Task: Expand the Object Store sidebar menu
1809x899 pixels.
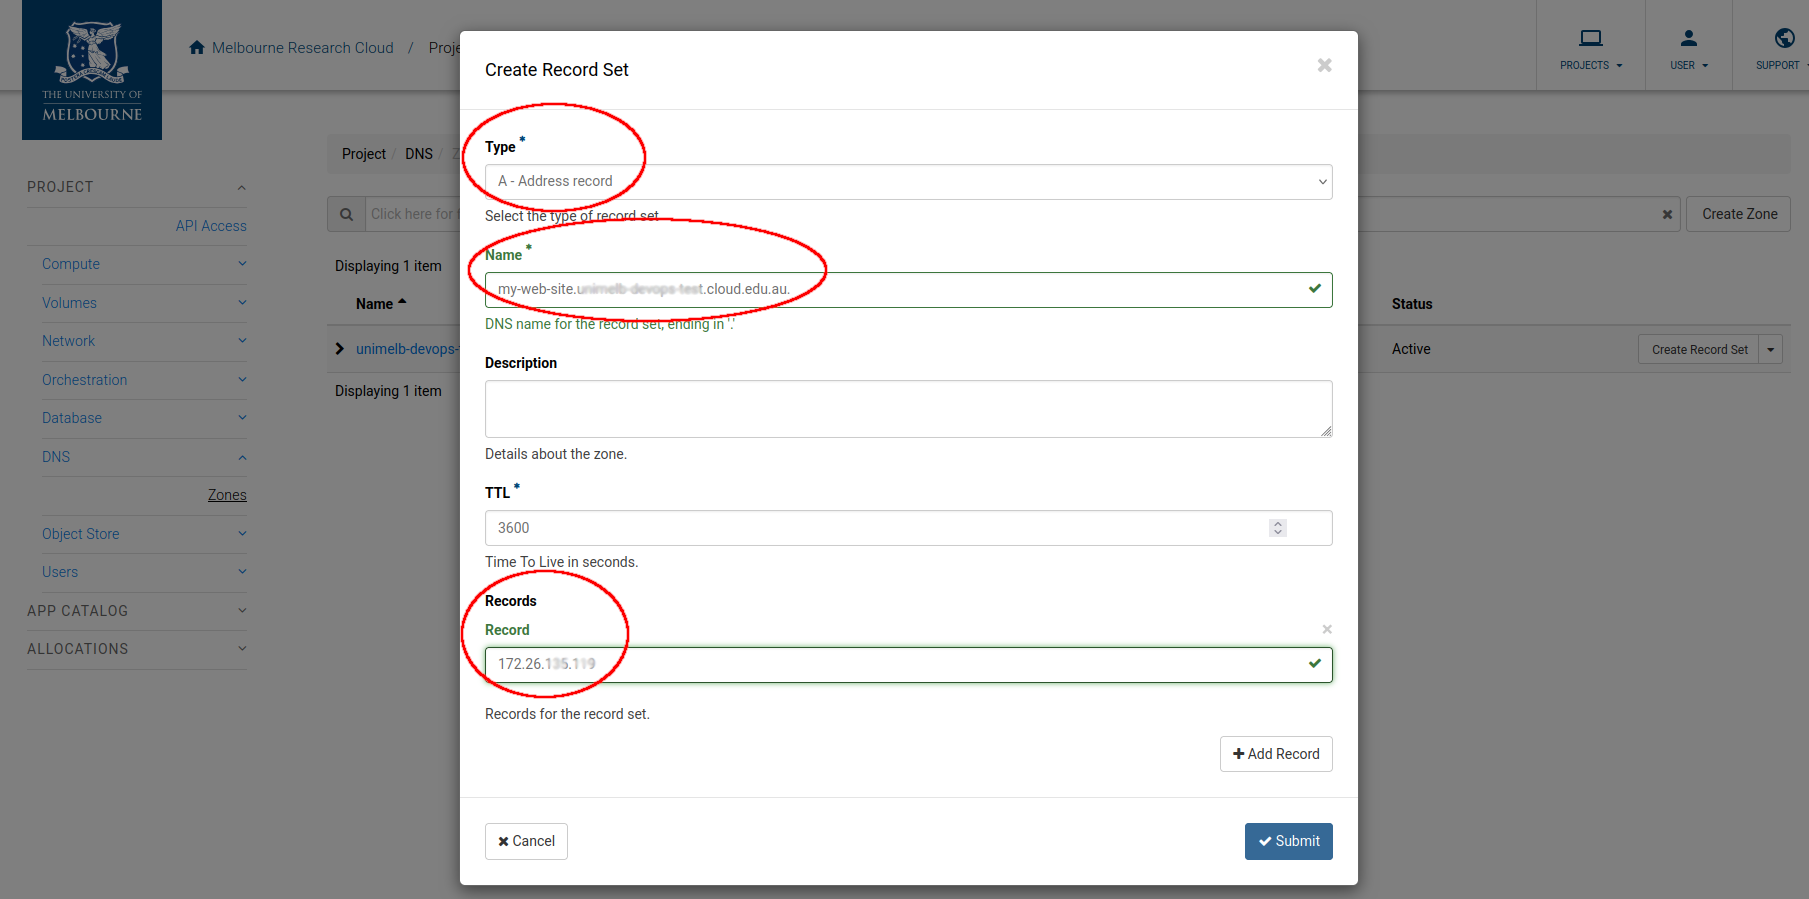Action: tap(242, 534)
